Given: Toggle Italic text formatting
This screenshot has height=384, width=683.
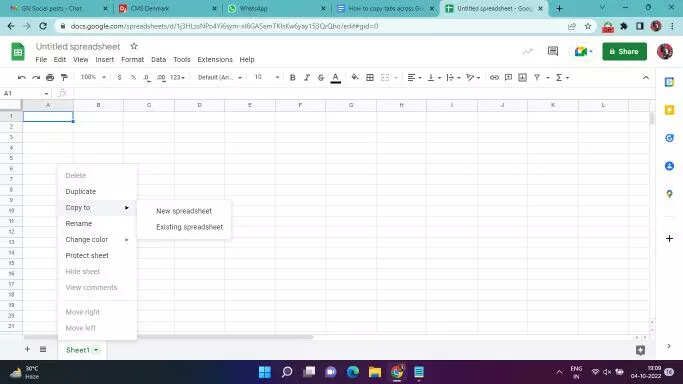Looking at the screenshot, I should point(307,77).
